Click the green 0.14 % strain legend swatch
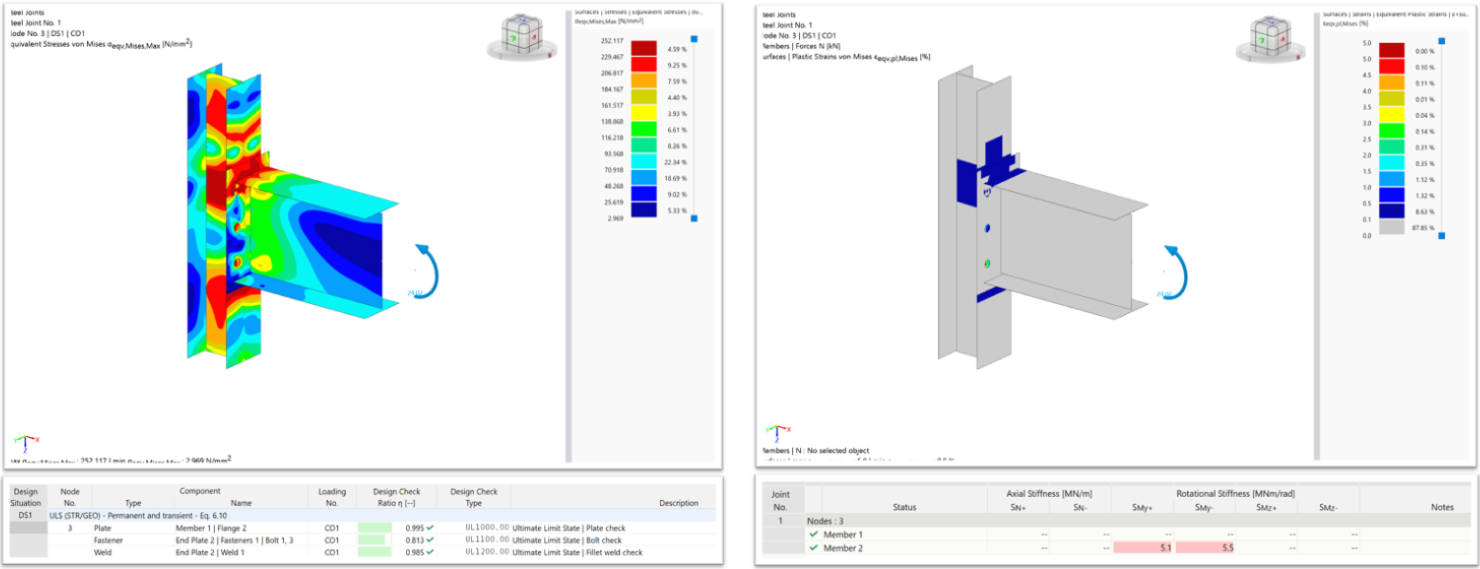This screenshot has height=569, width=1480. [1392, 131]
